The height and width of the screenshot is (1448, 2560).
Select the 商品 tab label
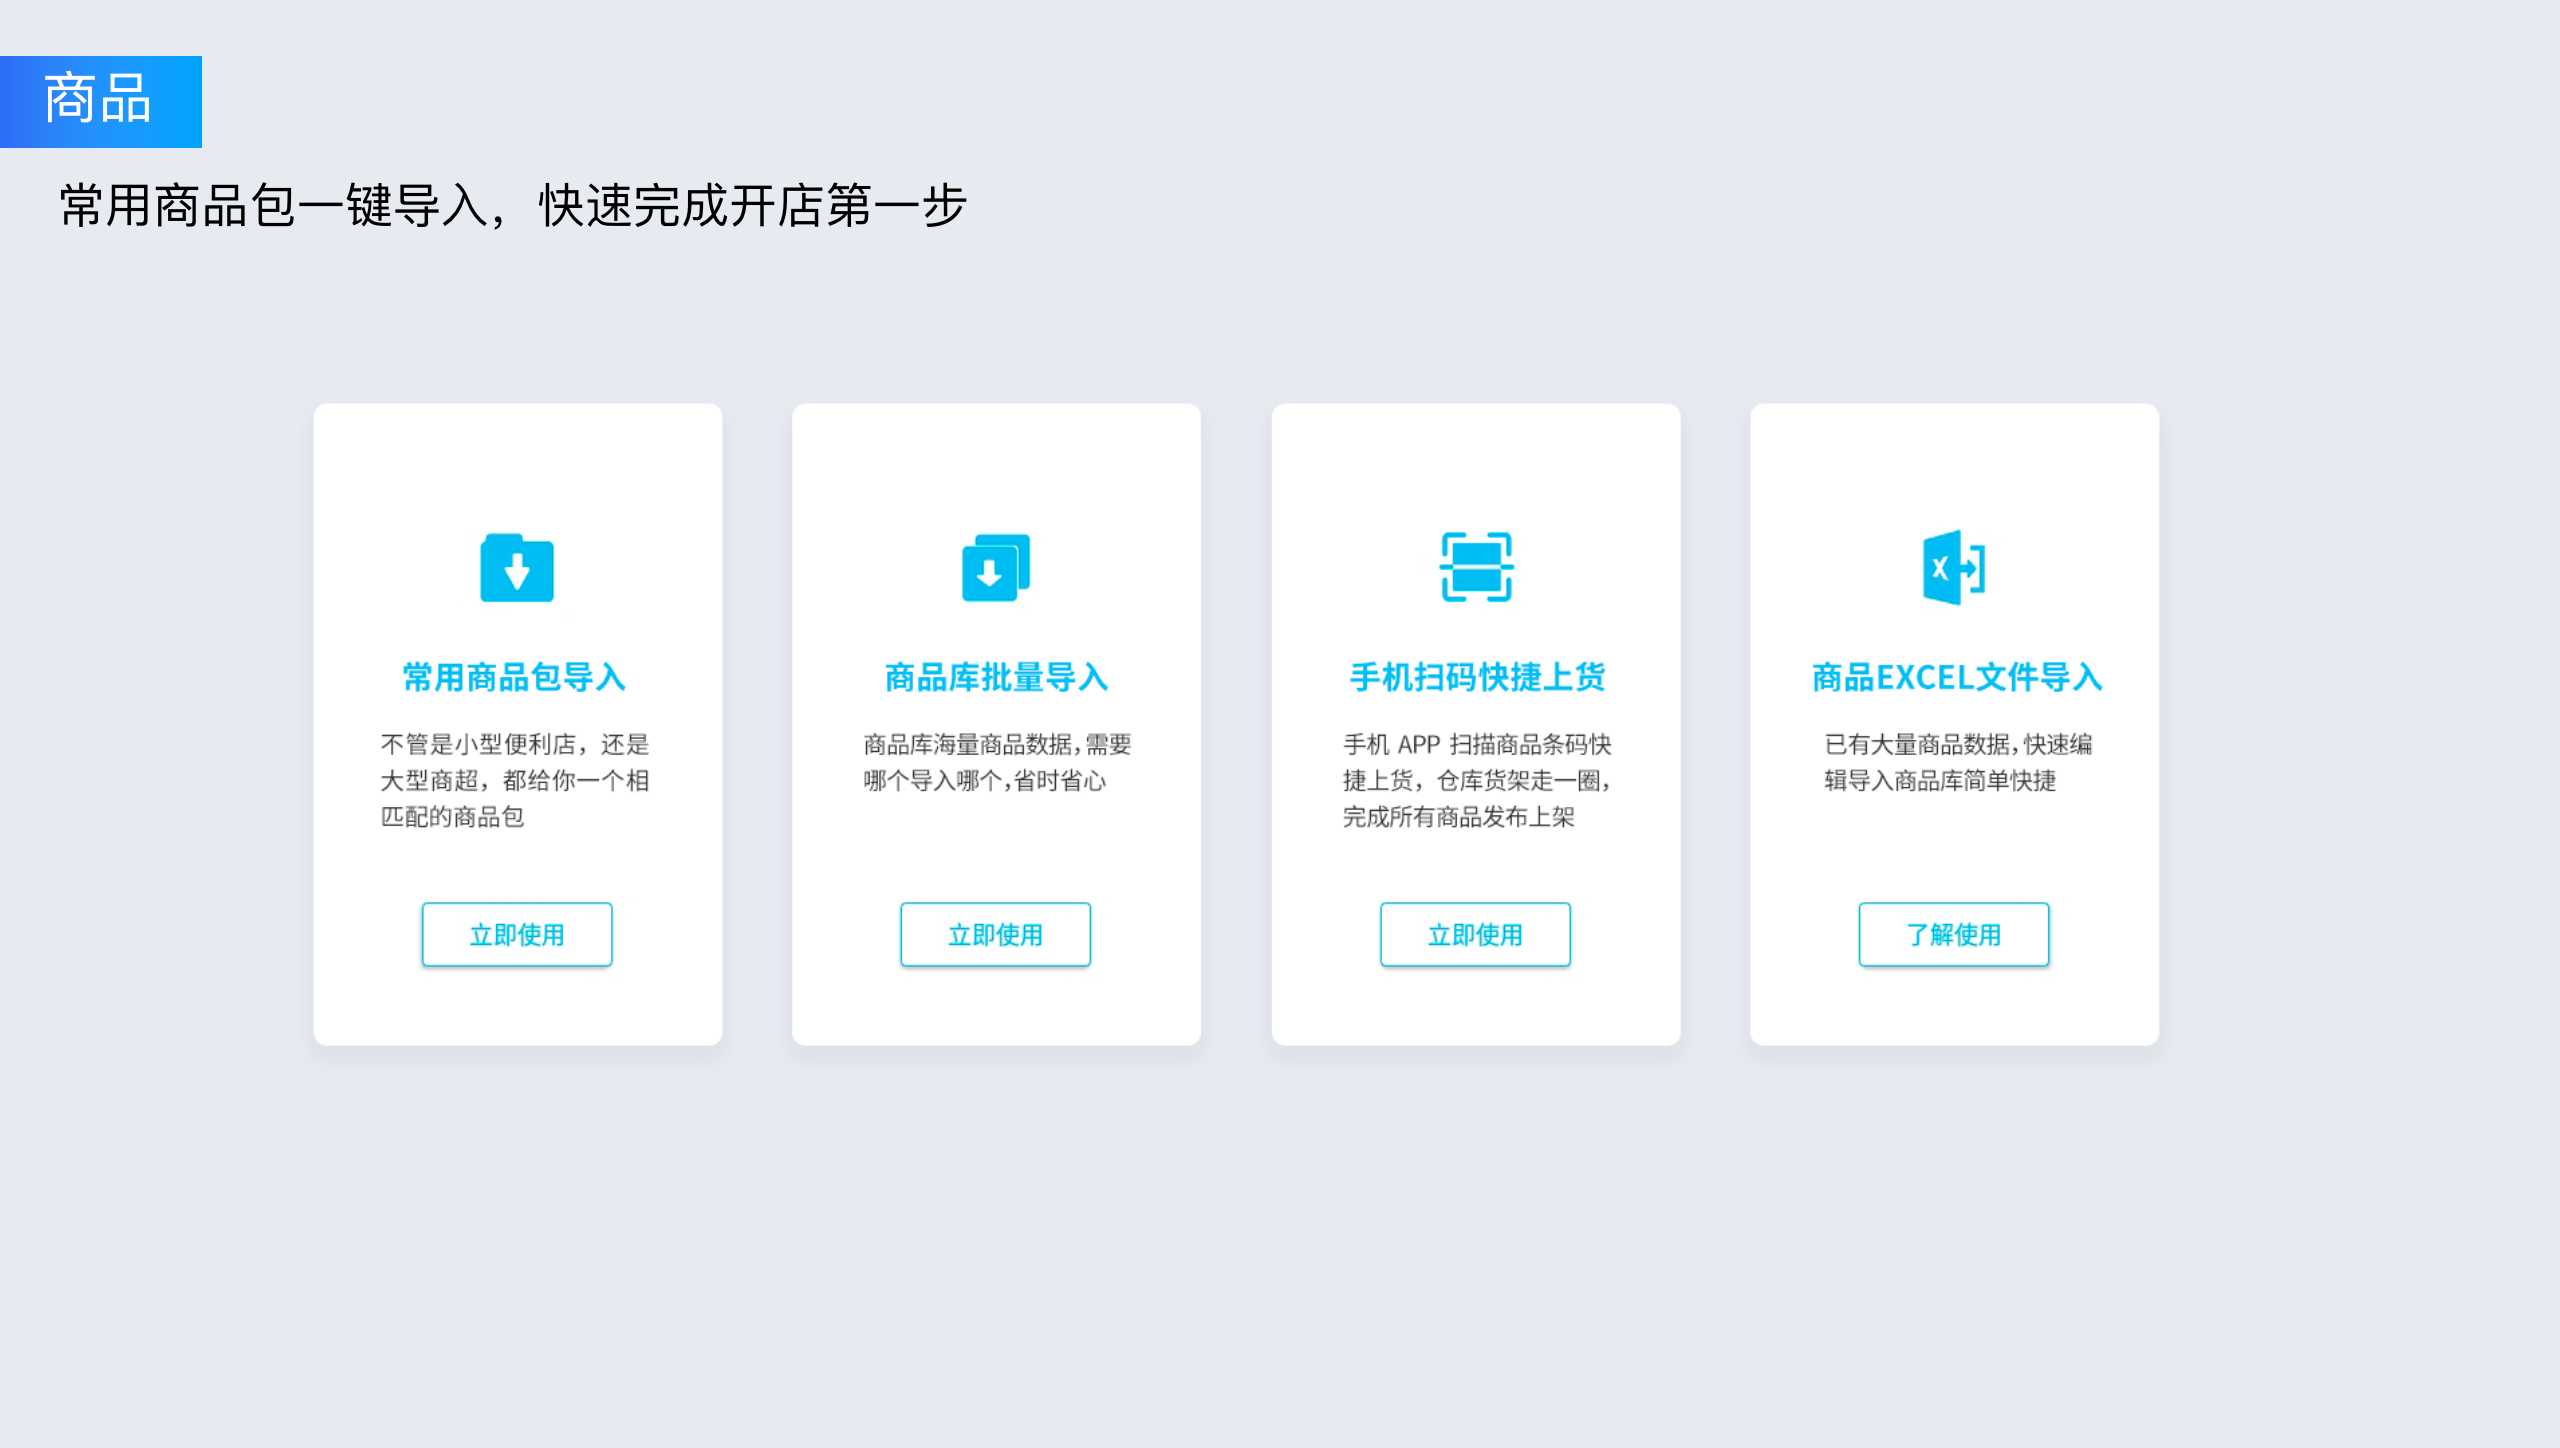point(98,100)
